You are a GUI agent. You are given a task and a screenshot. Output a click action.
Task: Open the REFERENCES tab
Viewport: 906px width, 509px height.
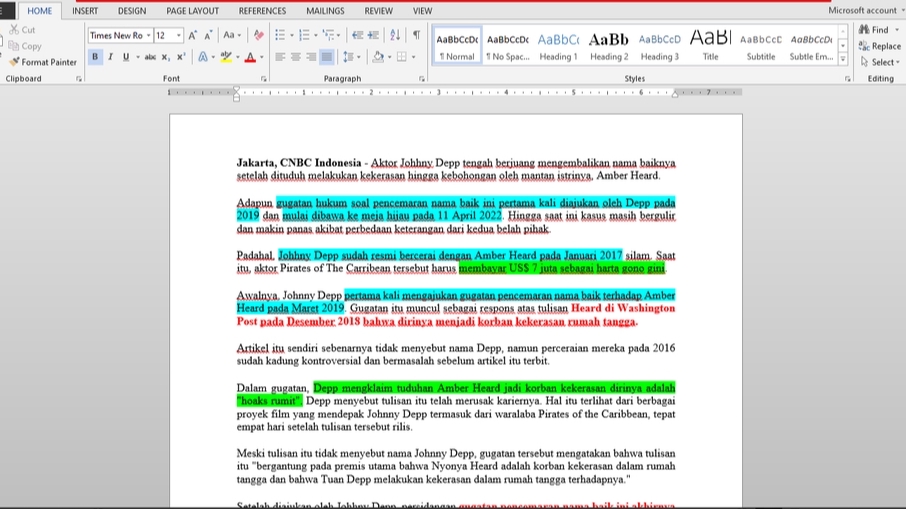262,10
